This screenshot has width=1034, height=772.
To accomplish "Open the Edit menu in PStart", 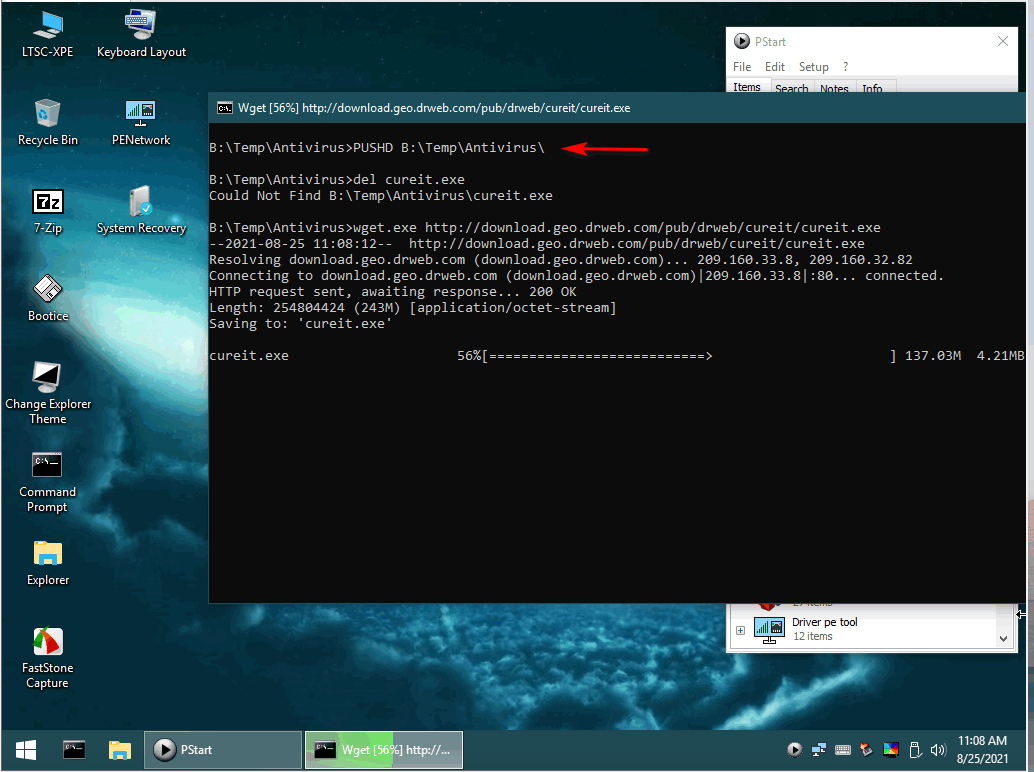I will click(775, 67).
